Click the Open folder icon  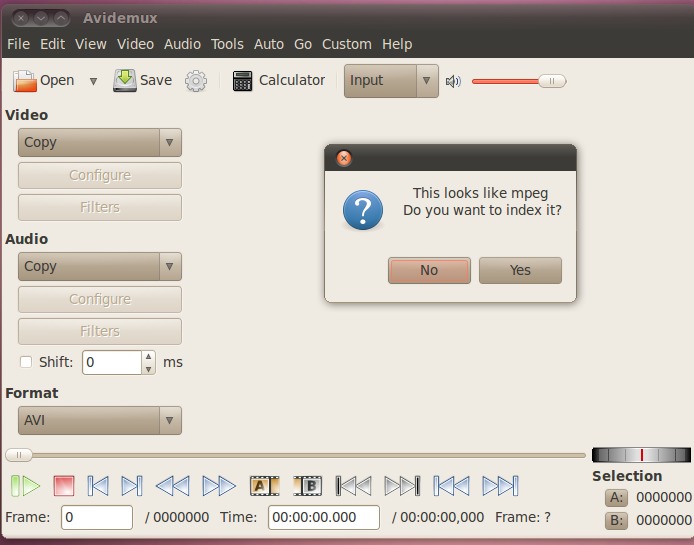24,81
